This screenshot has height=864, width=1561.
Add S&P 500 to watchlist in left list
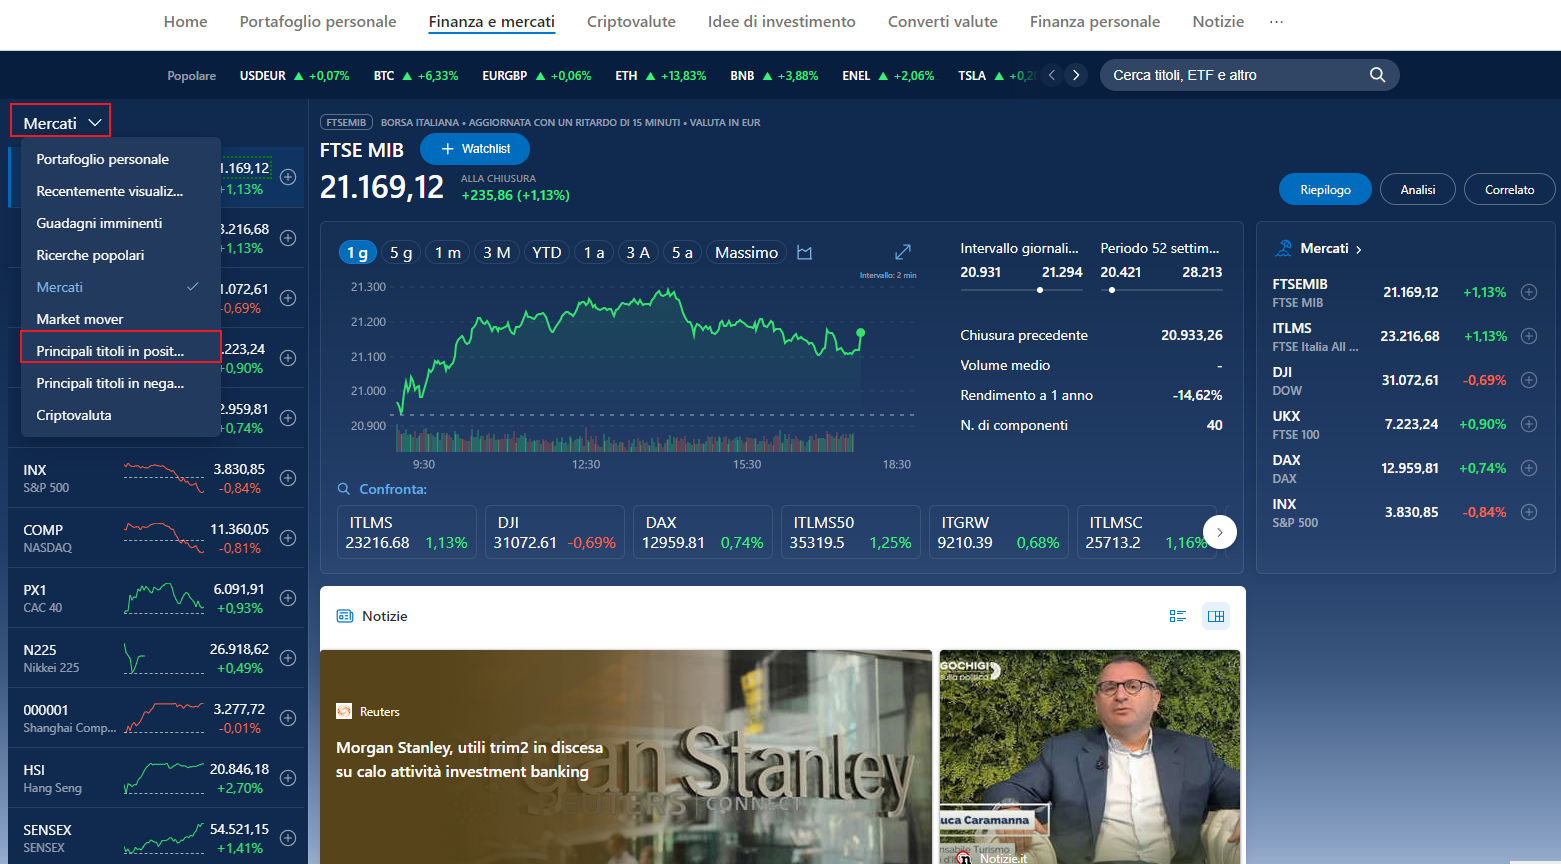point(288,478)
